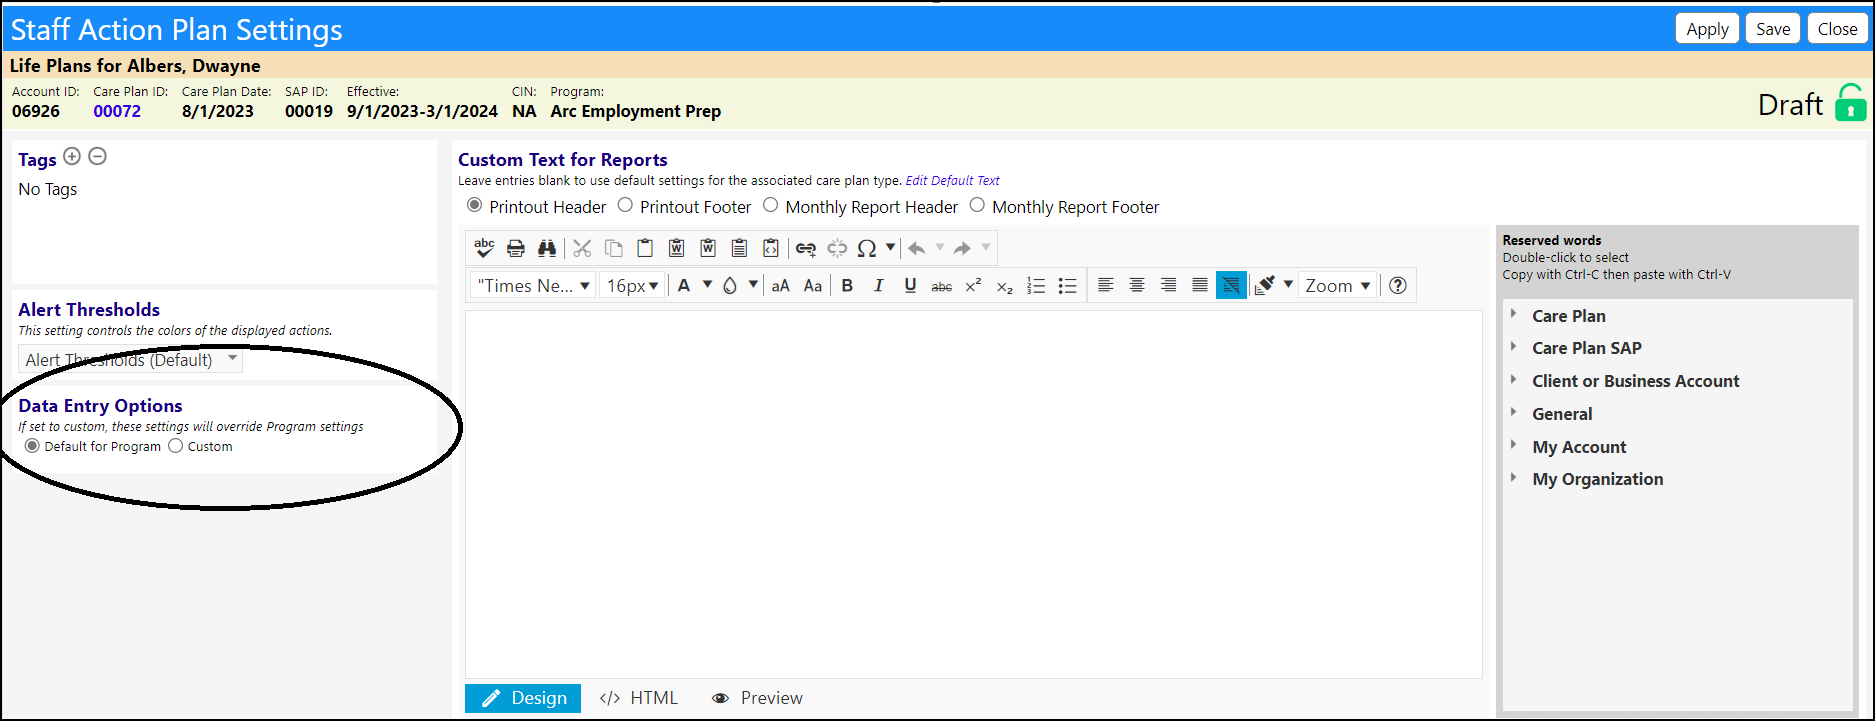Click the format stripper brush icon

click(1265, 286)
